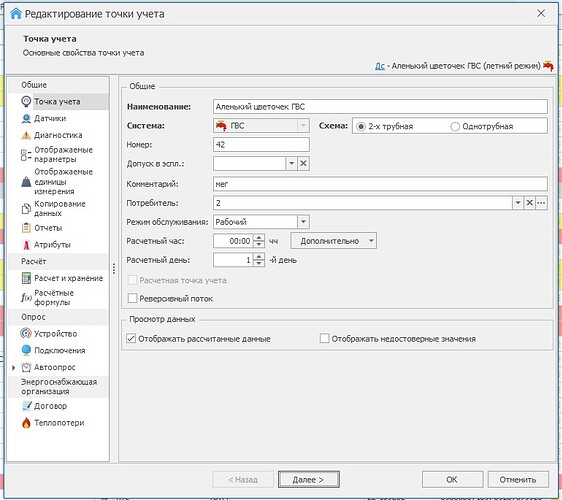Viewport: 562px width, 500px height.
Task: Enable the Реверсивный поток checkbox
Action: coord(133,298)
